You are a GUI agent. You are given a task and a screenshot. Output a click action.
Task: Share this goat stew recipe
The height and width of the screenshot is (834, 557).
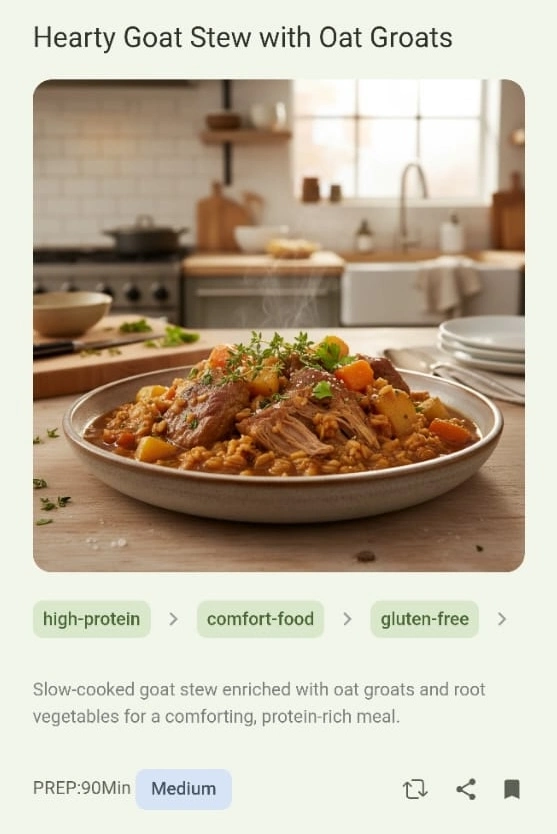click(x=466, y=789)
